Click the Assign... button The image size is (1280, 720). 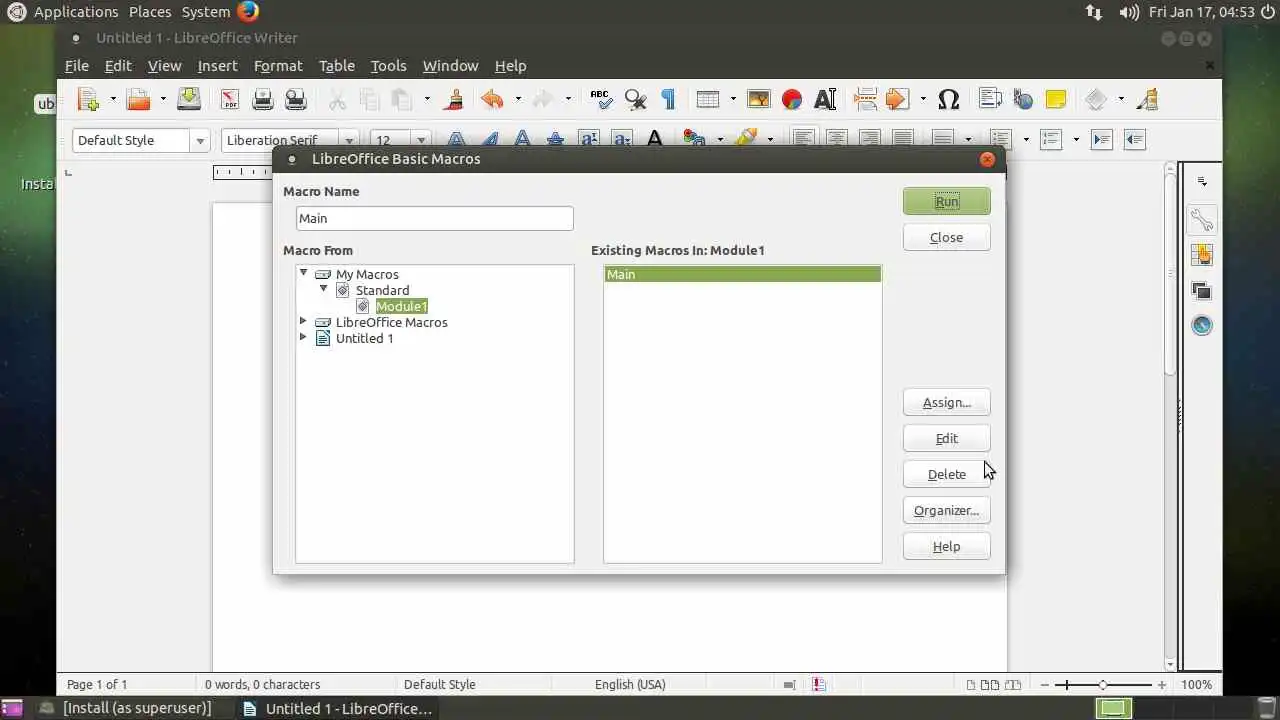pos(946,402)
